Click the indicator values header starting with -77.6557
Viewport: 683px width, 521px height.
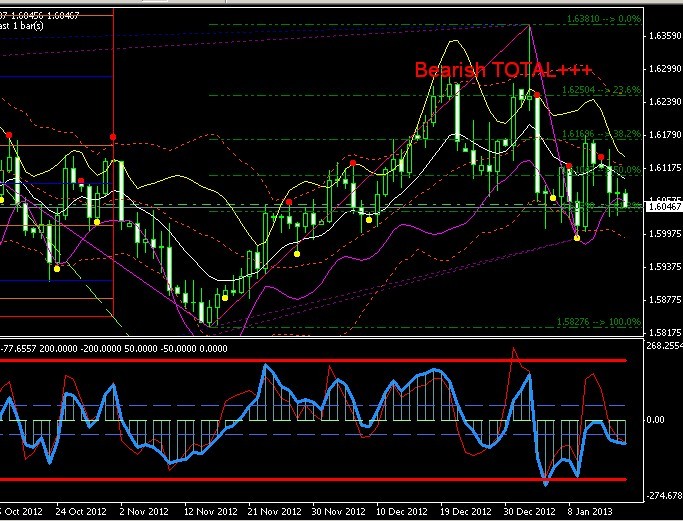click(x=114, y=348)
